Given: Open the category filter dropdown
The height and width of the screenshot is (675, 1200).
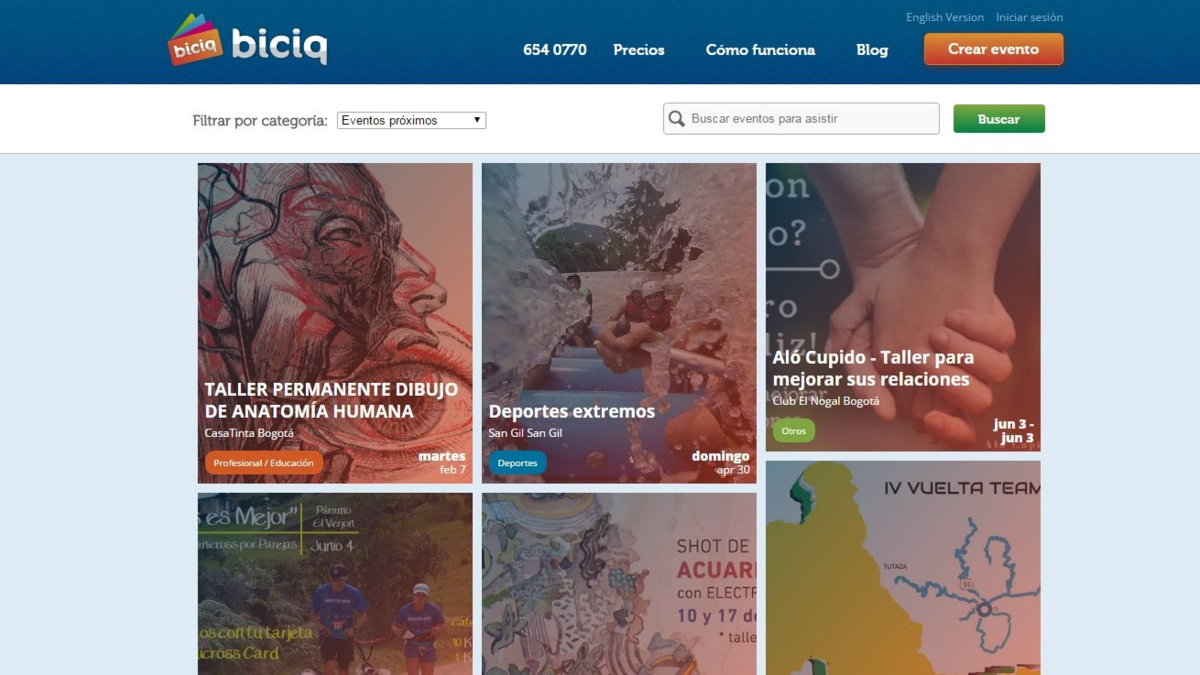Looking at the screenshot, I should [x=411, y=120].
